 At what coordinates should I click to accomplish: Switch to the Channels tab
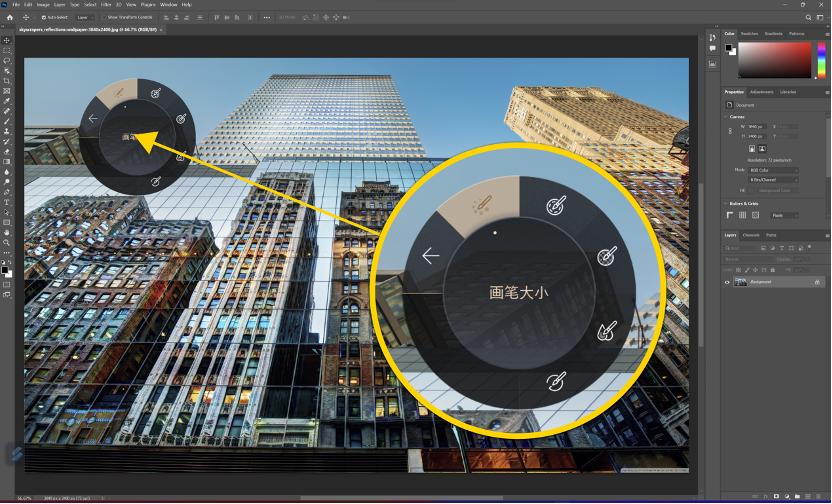click(751, 235)
